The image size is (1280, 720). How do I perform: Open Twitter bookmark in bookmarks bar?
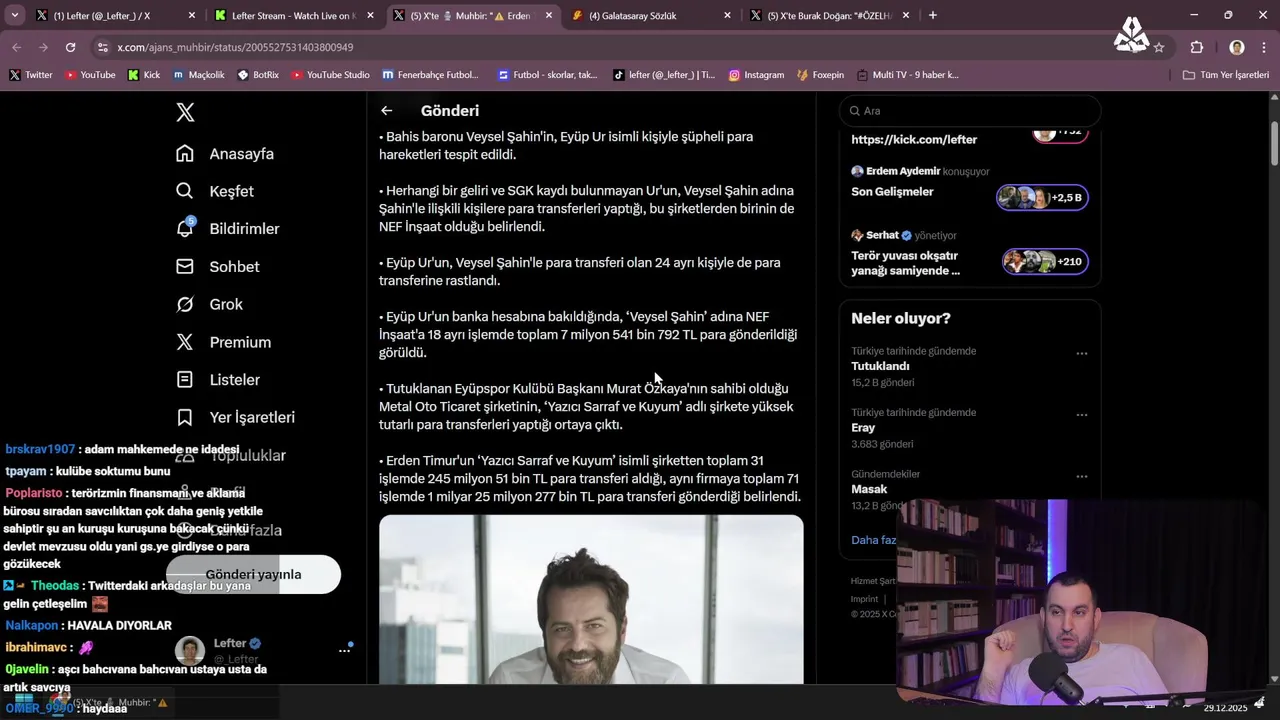click(31, 75)
